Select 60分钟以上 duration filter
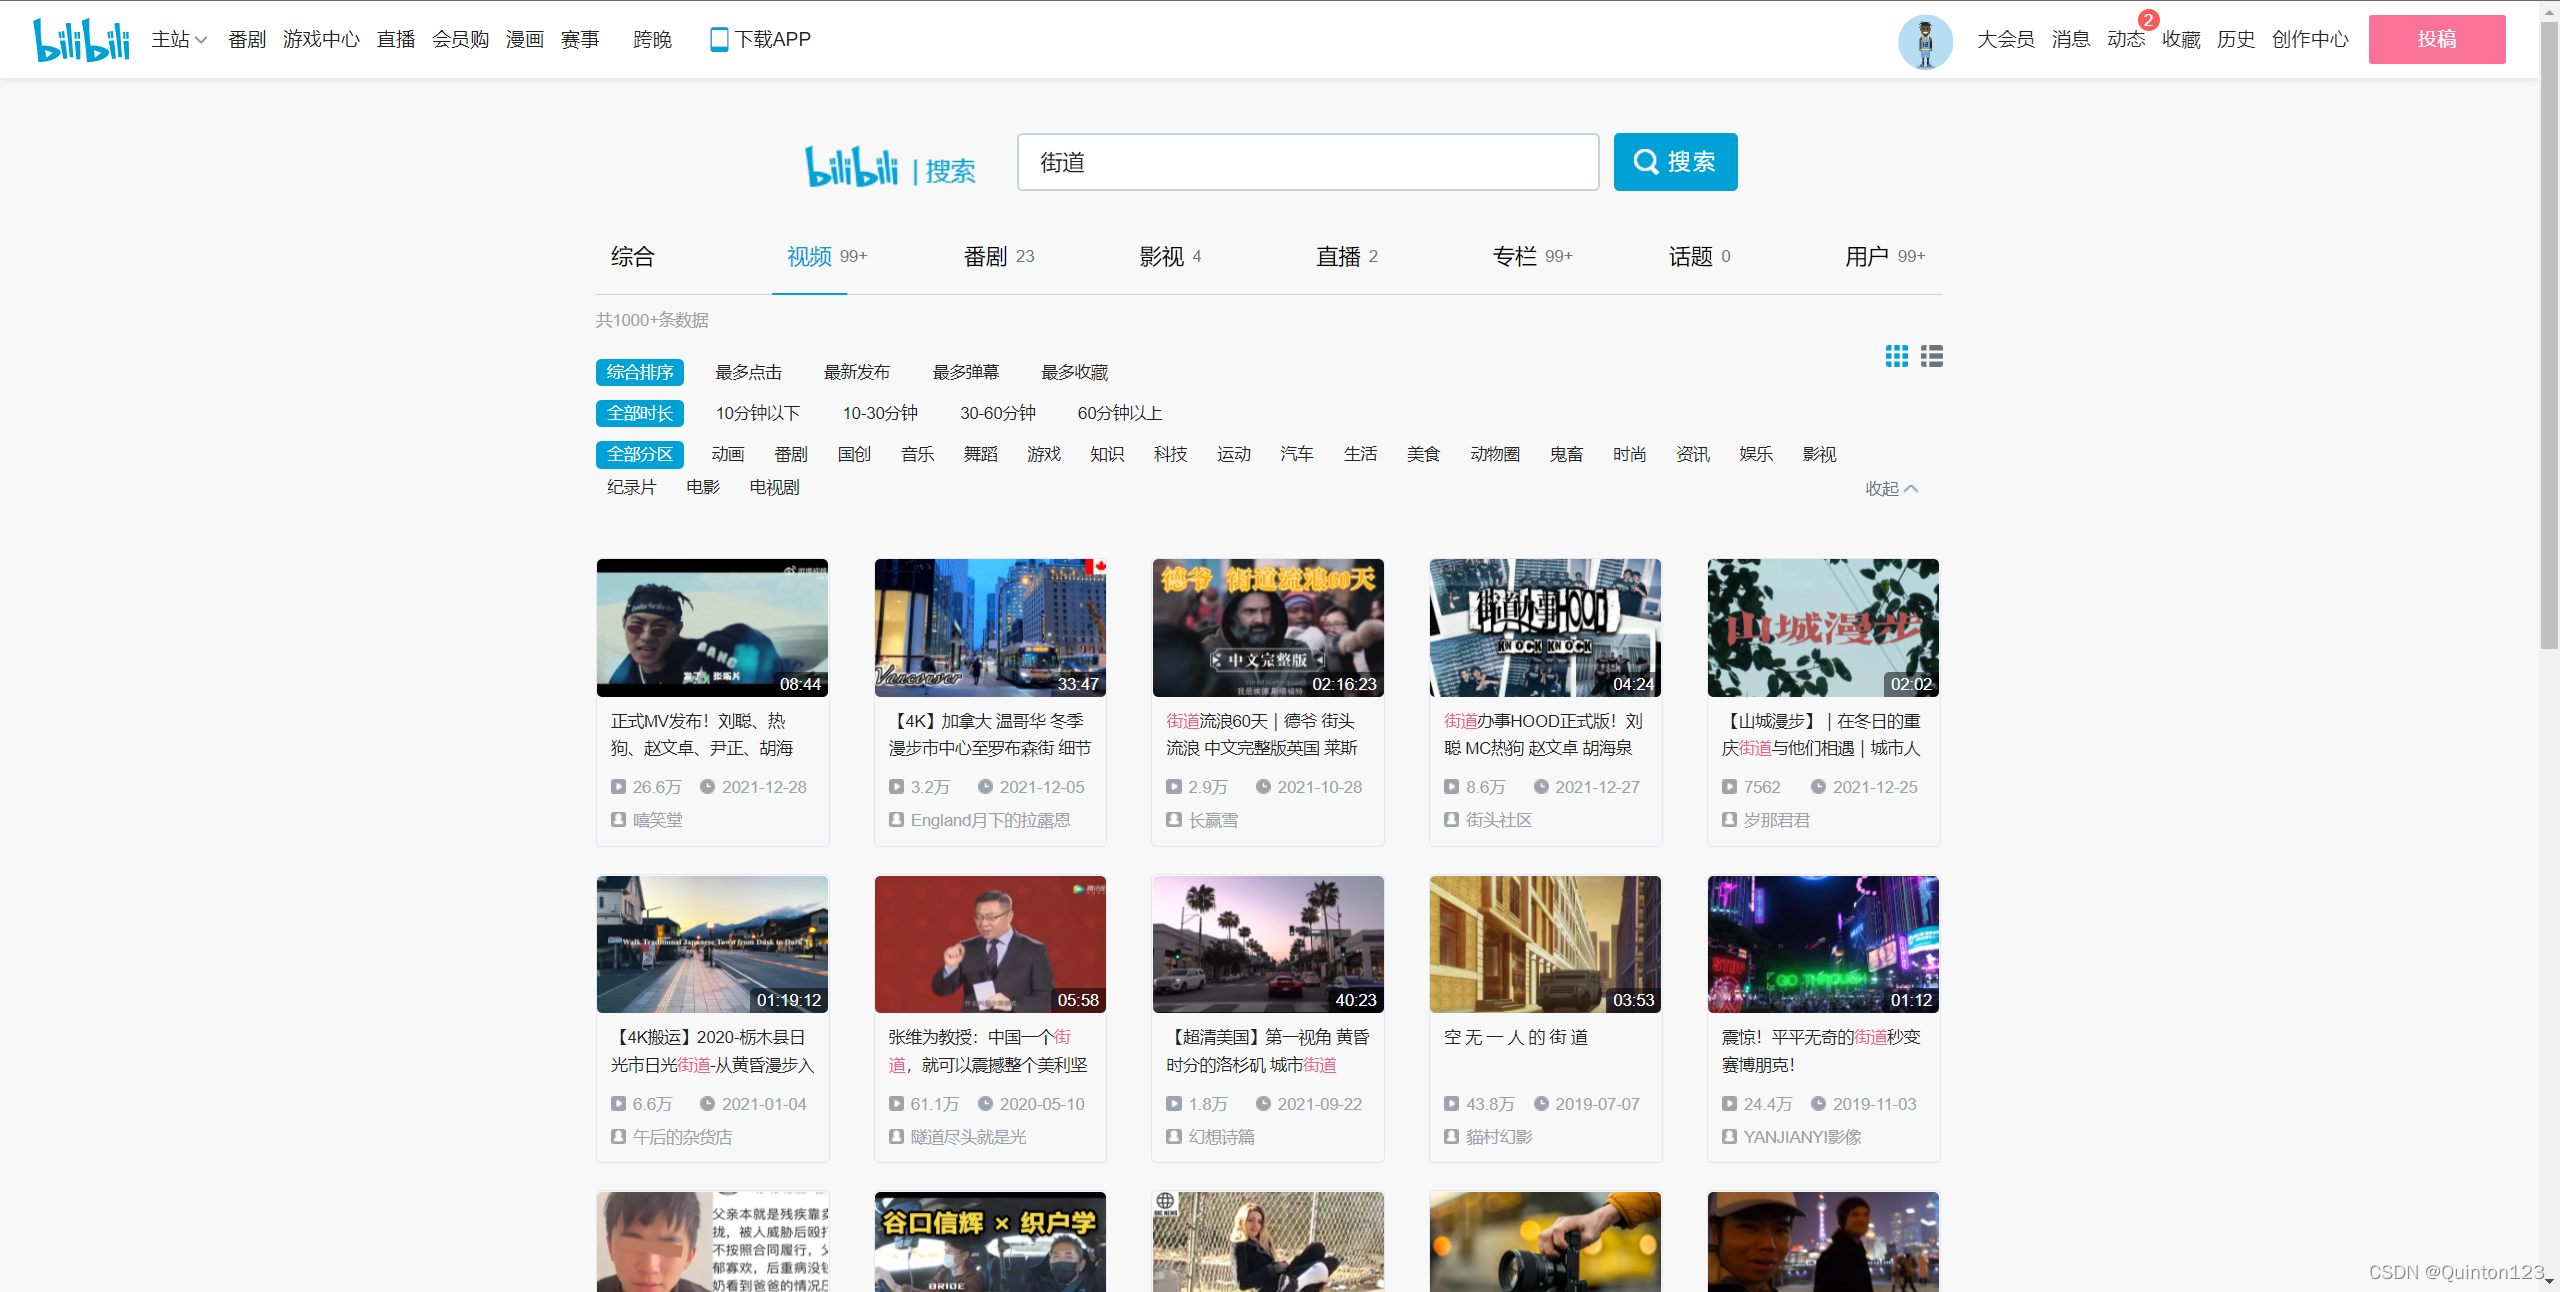Viewport: 2560px width, 1292px height. [x=1119, y=413]
